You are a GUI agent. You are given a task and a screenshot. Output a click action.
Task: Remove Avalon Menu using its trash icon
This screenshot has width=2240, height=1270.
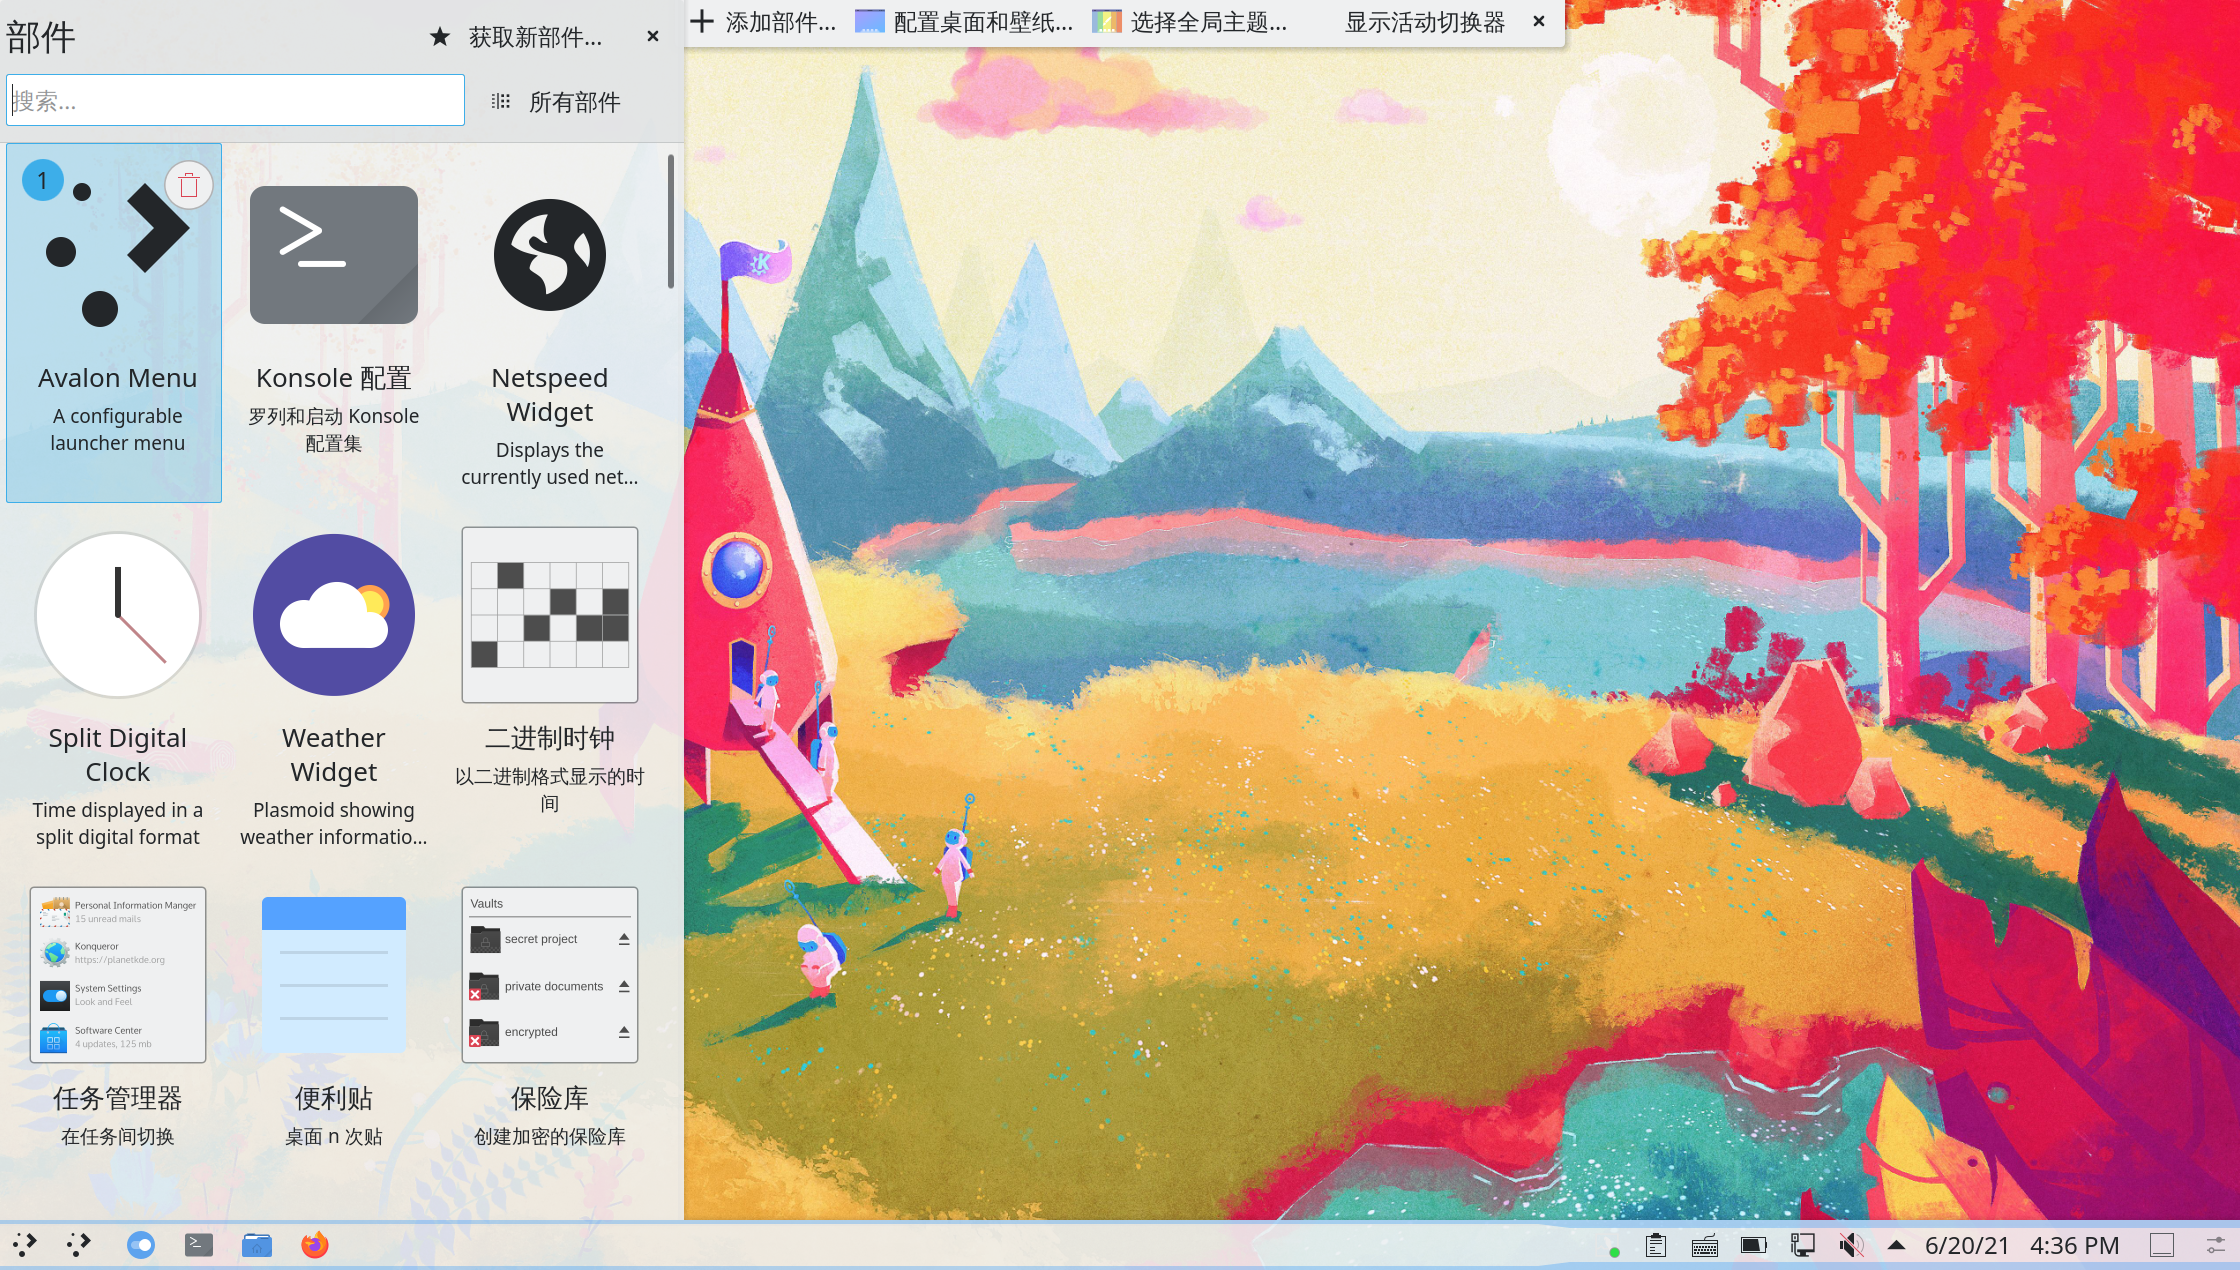click(189, 184)
